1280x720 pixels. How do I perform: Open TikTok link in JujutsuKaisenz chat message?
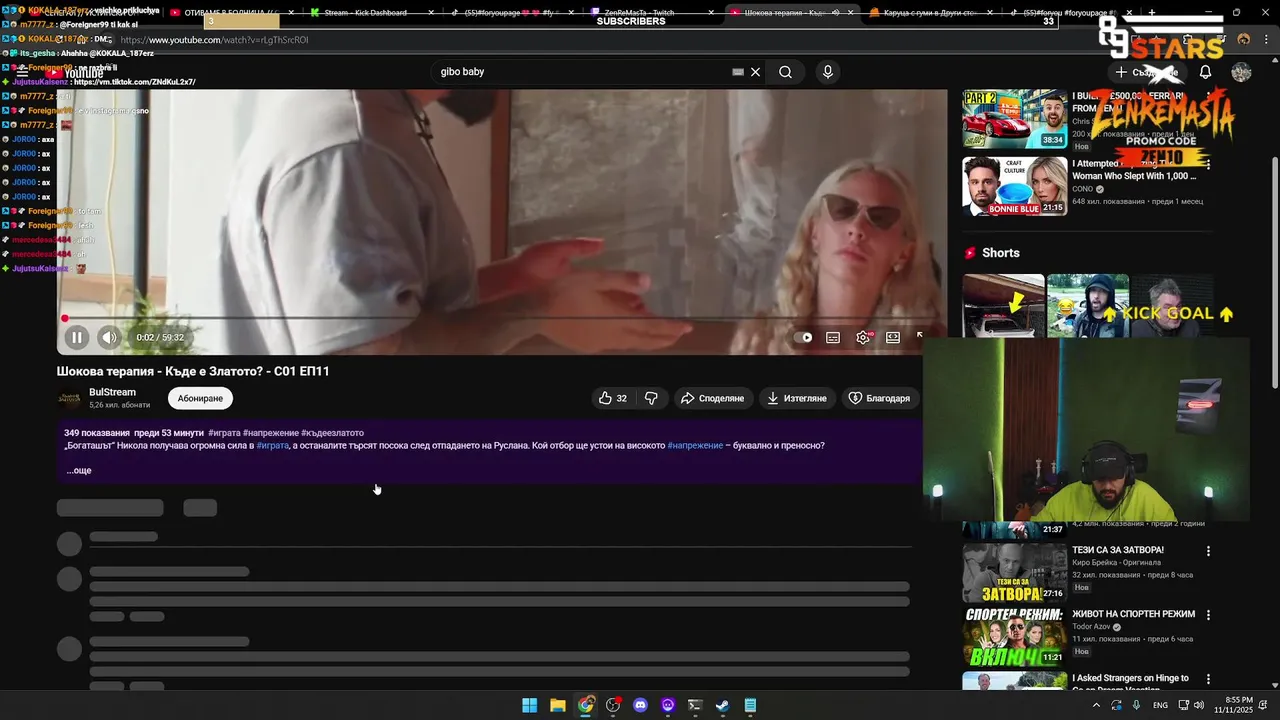click(135, 82)
